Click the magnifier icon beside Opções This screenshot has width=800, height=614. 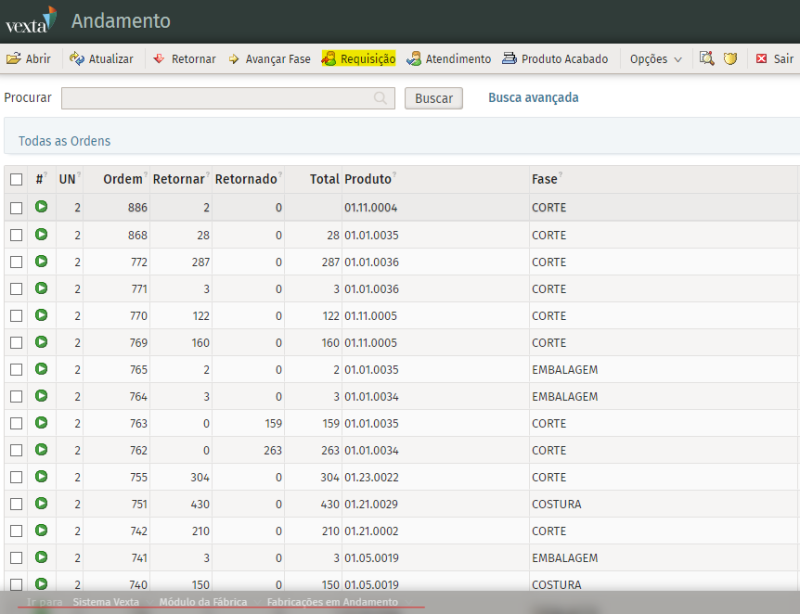click(706, 59)
